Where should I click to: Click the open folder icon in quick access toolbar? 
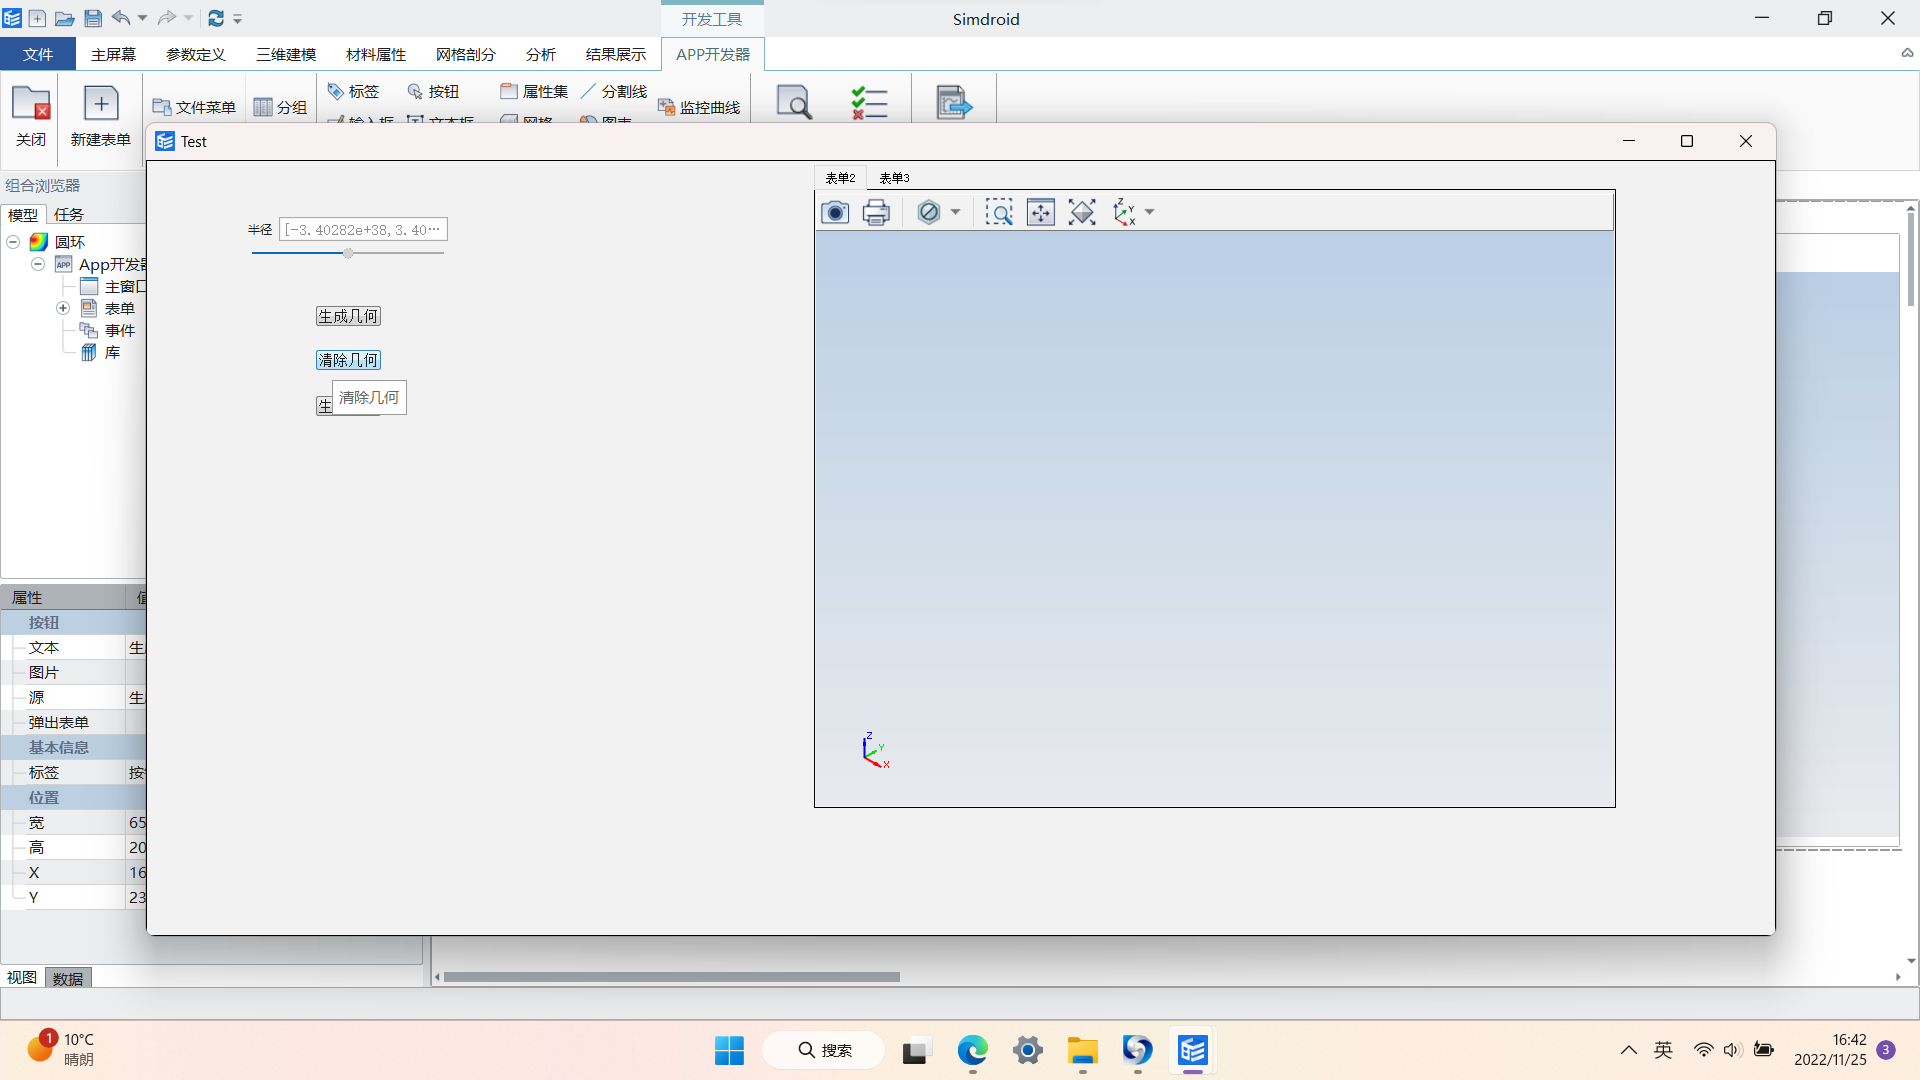64,18
